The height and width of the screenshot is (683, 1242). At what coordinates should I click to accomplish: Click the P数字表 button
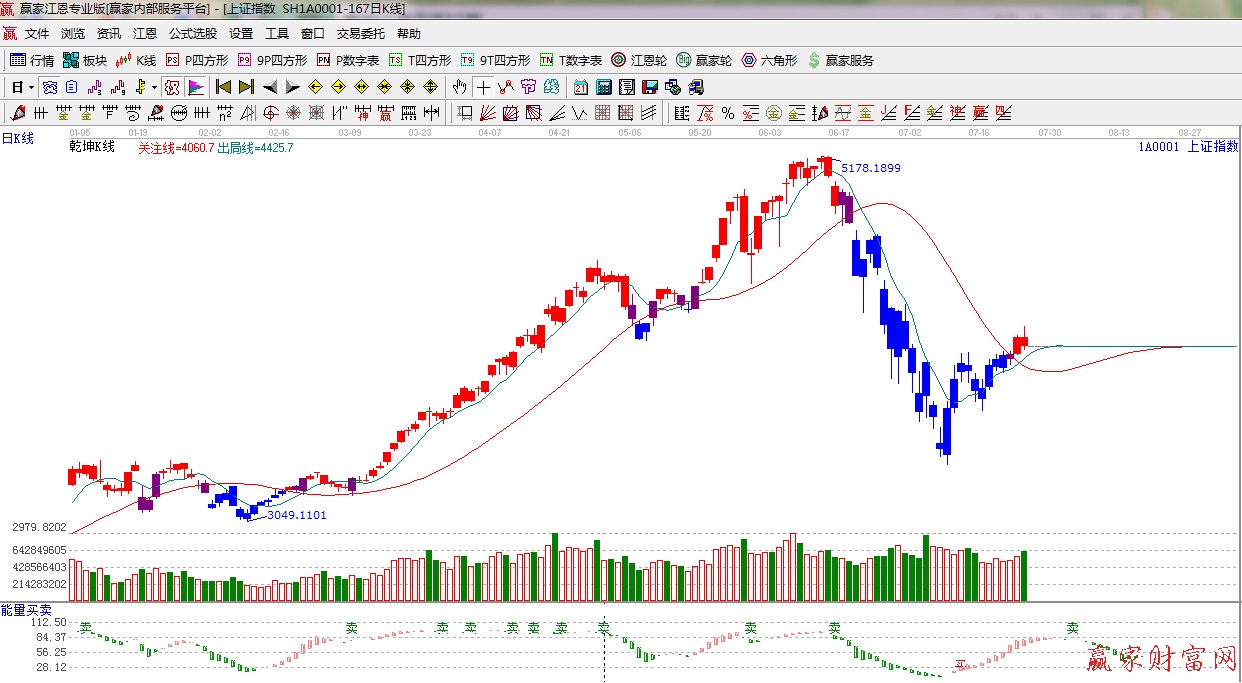pyautogui.click(x=348, y=60)
